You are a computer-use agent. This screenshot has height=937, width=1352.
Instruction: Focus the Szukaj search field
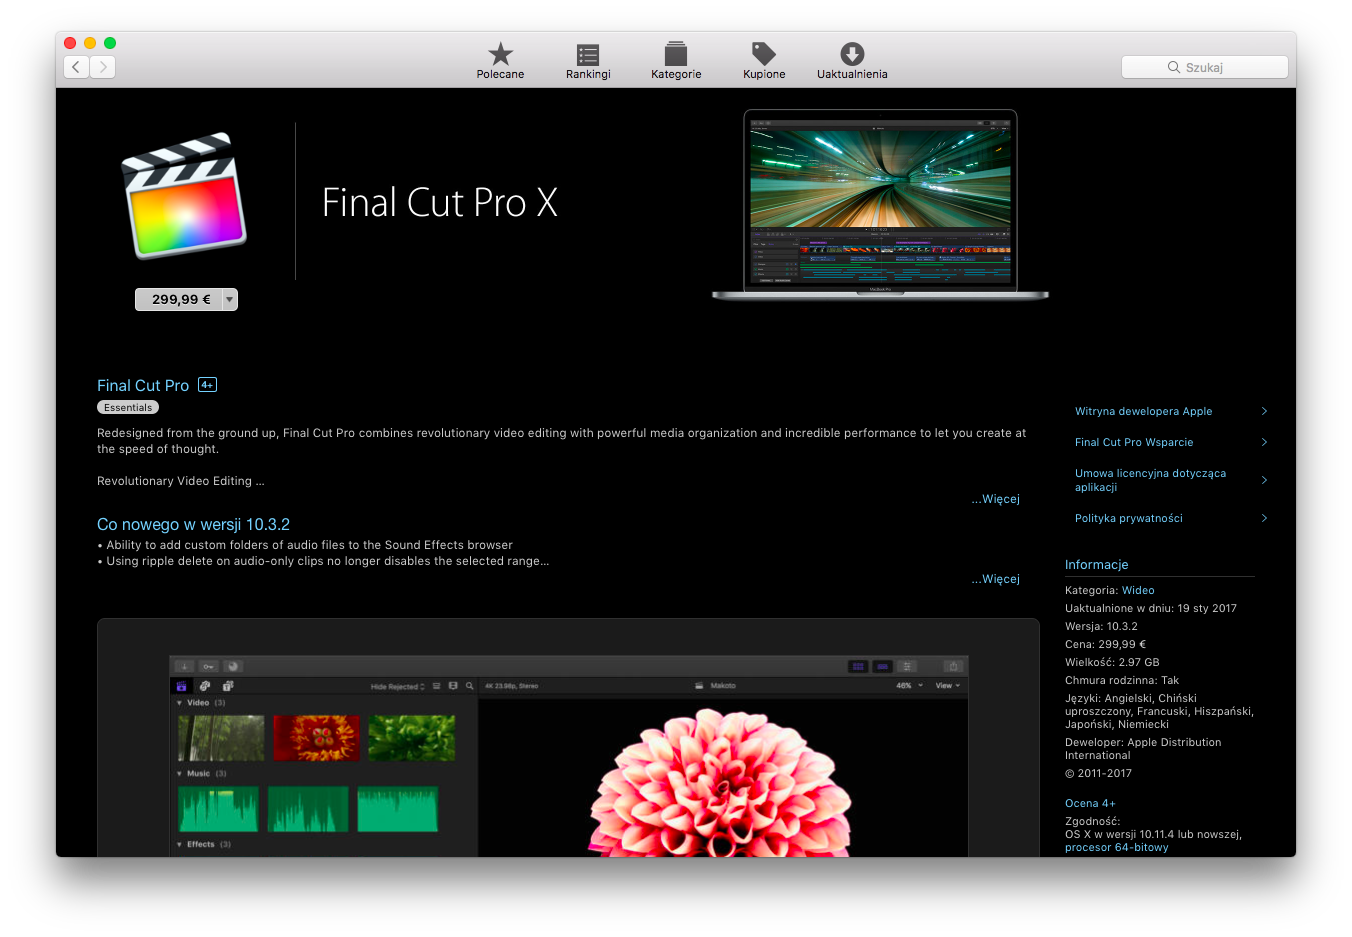(1204, 67)
